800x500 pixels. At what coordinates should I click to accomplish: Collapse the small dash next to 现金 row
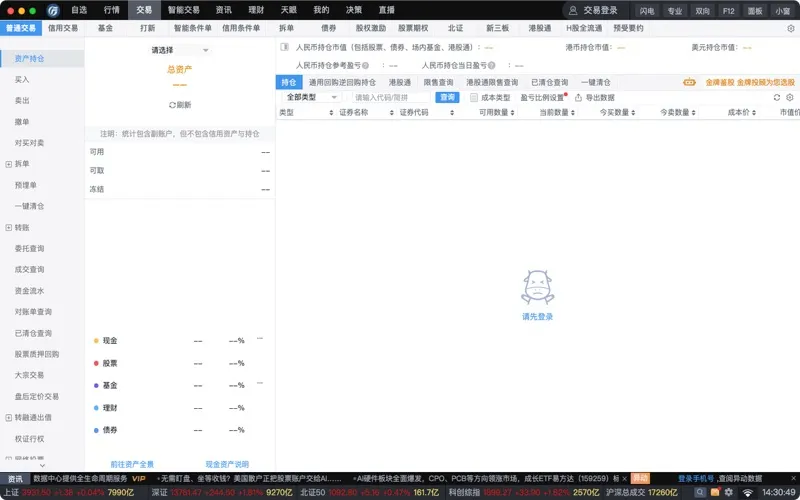(x=260, y=338)
